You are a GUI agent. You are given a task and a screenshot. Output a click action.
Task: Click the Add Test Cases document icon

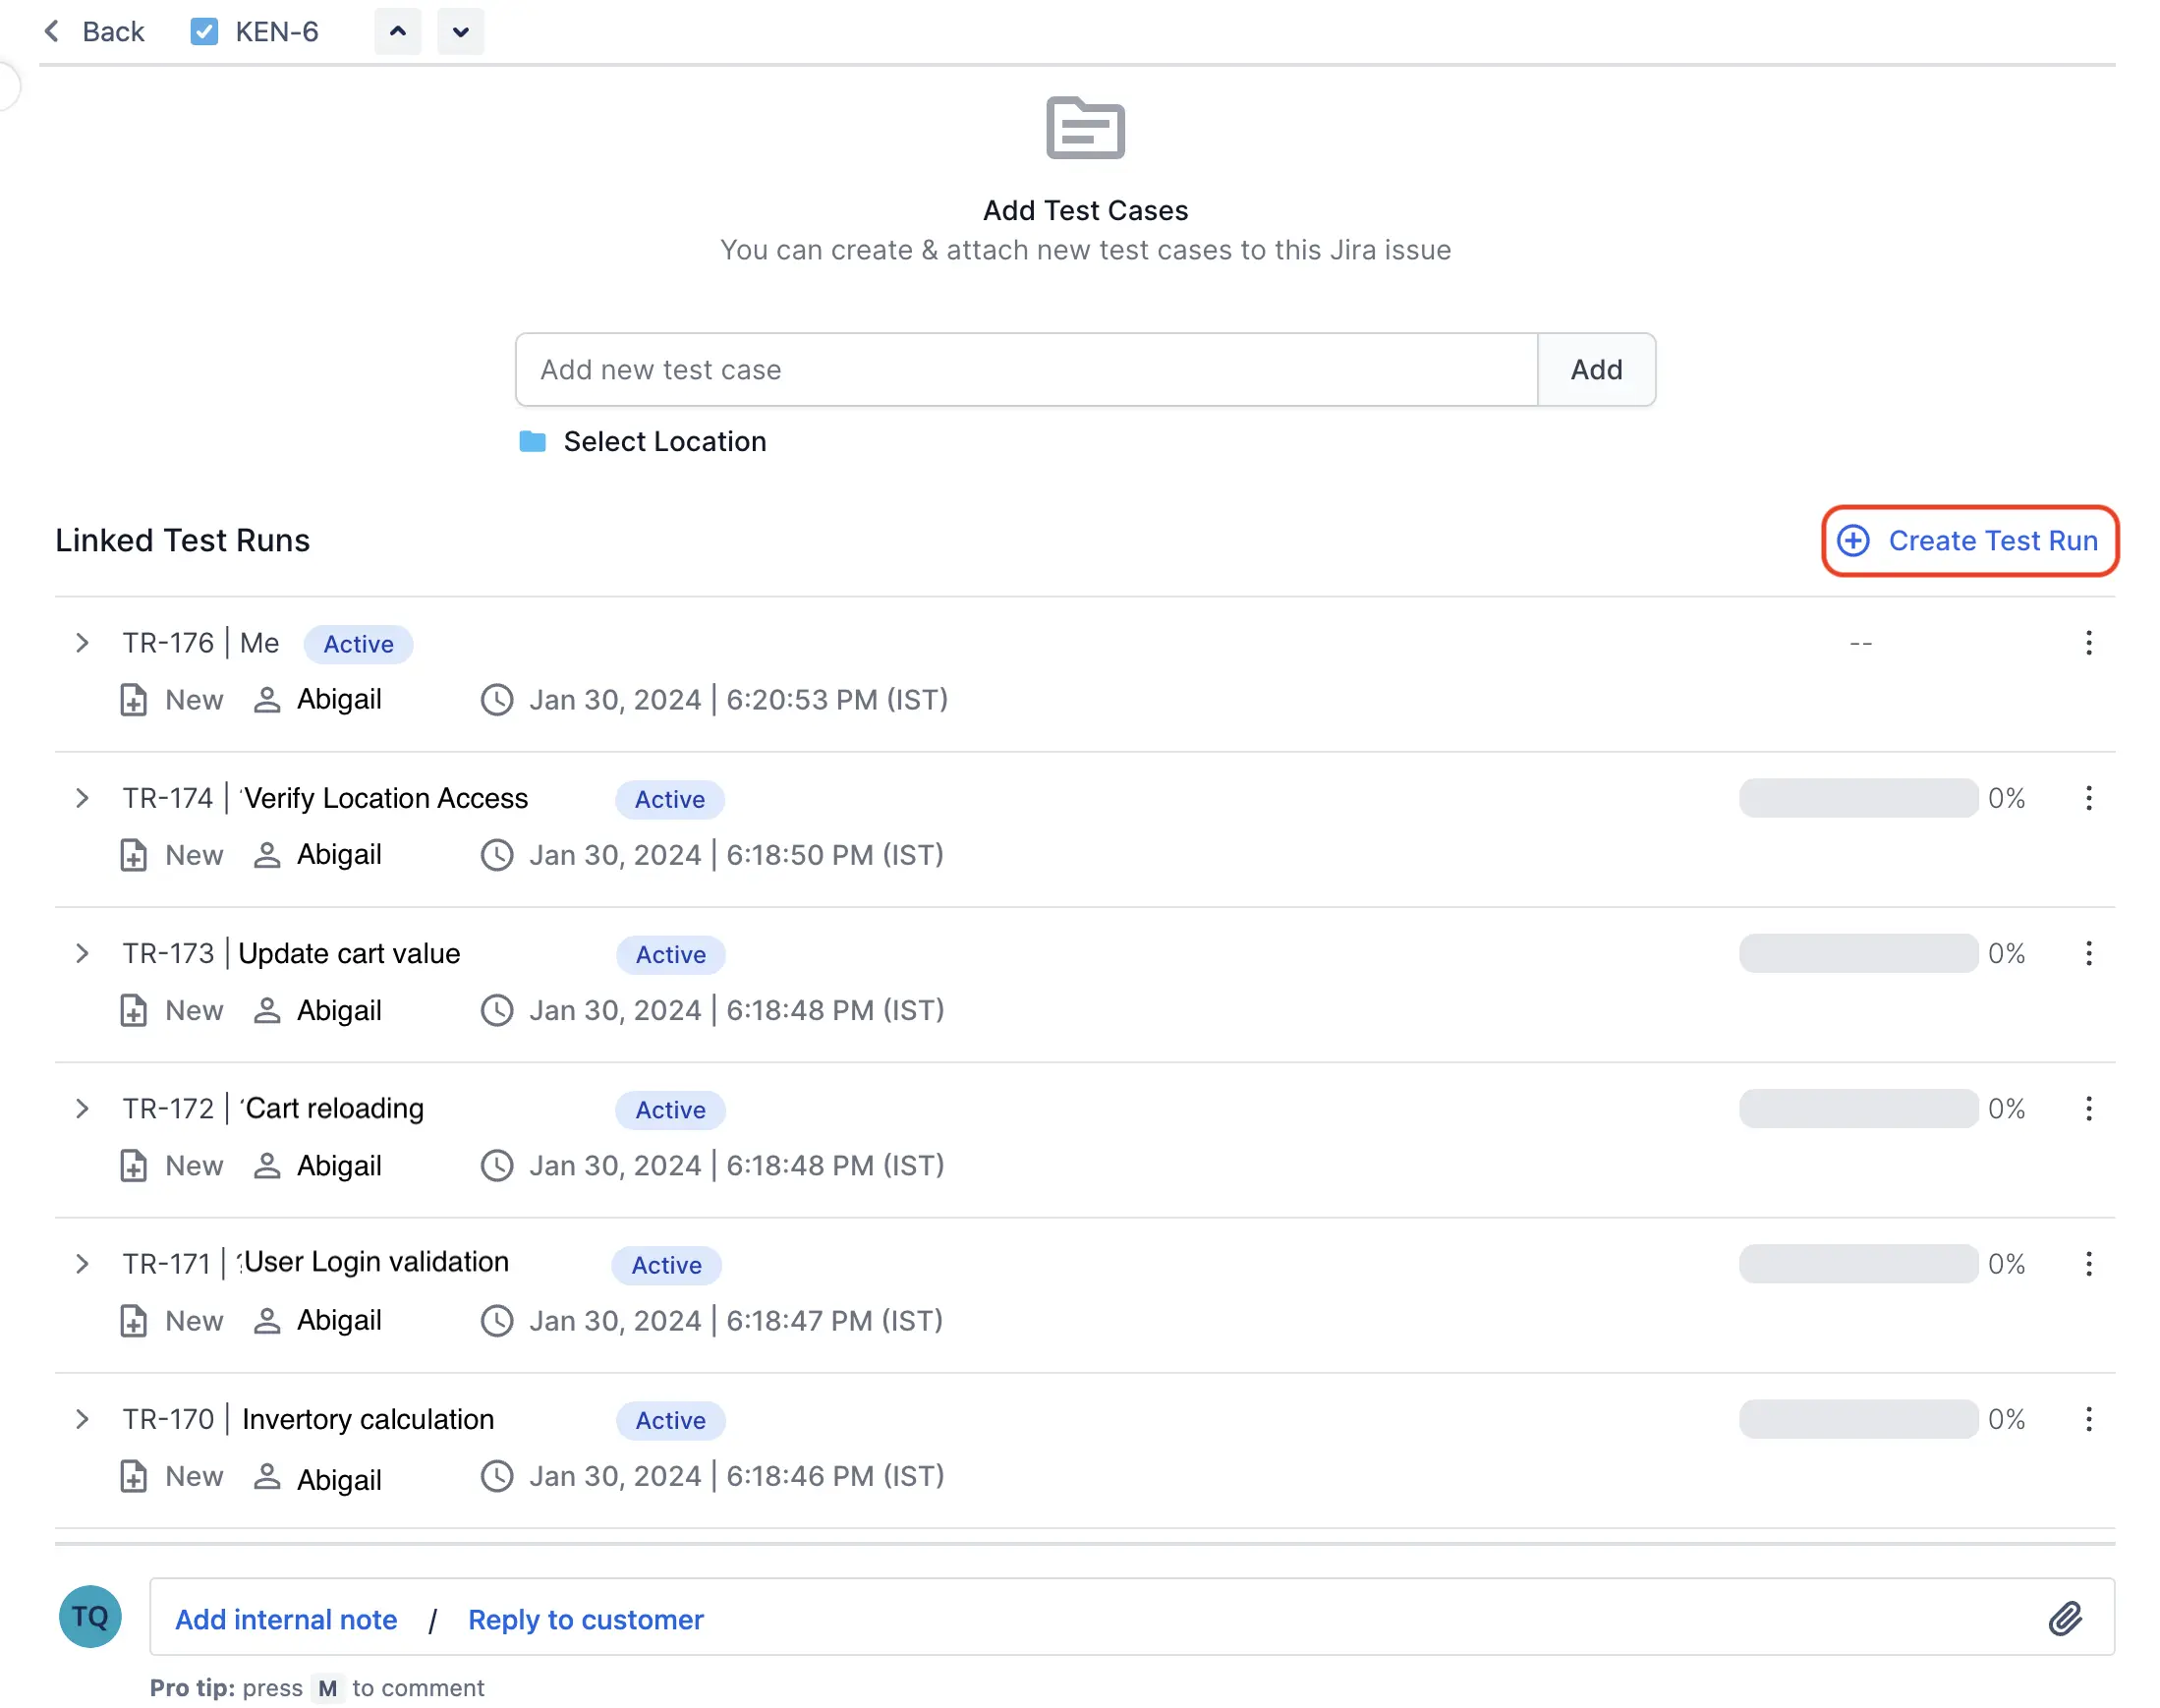coord(1085,128)
